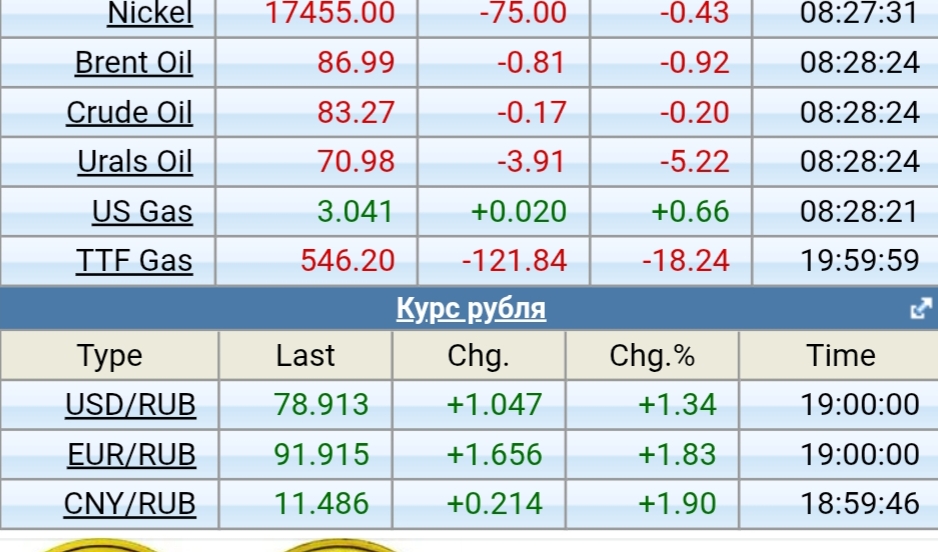This screenshot has height=552, width=938.
Task: Open the Urals Oil quote page
Action: click(134, 162)
